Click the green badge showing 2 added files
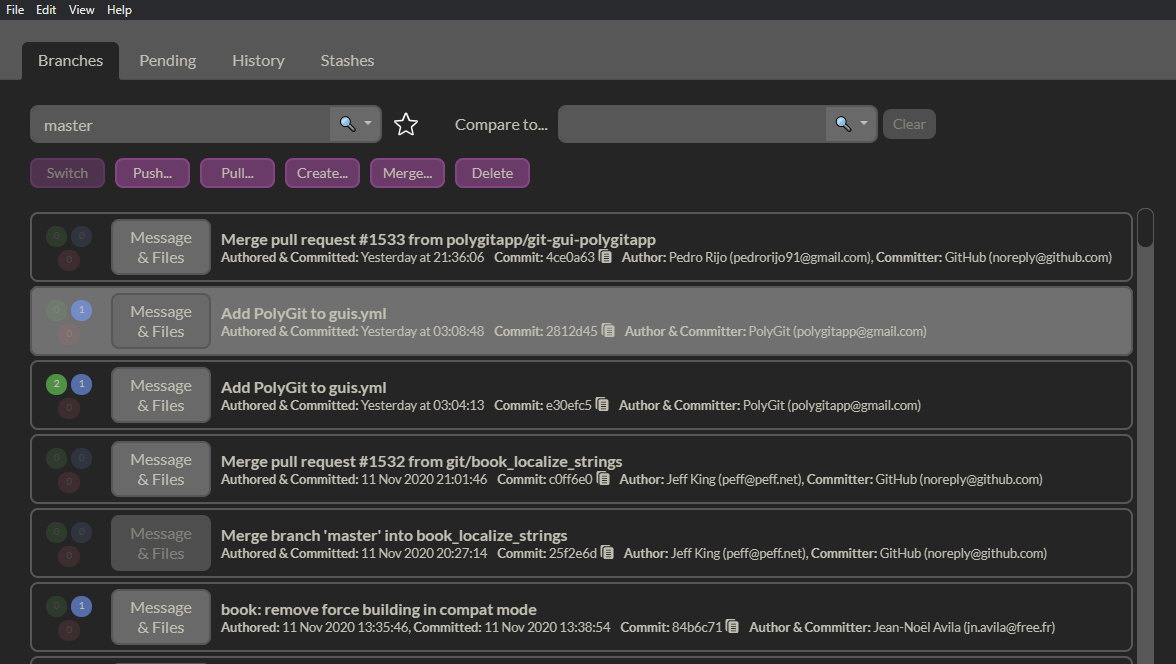 (x=56, y=385)
